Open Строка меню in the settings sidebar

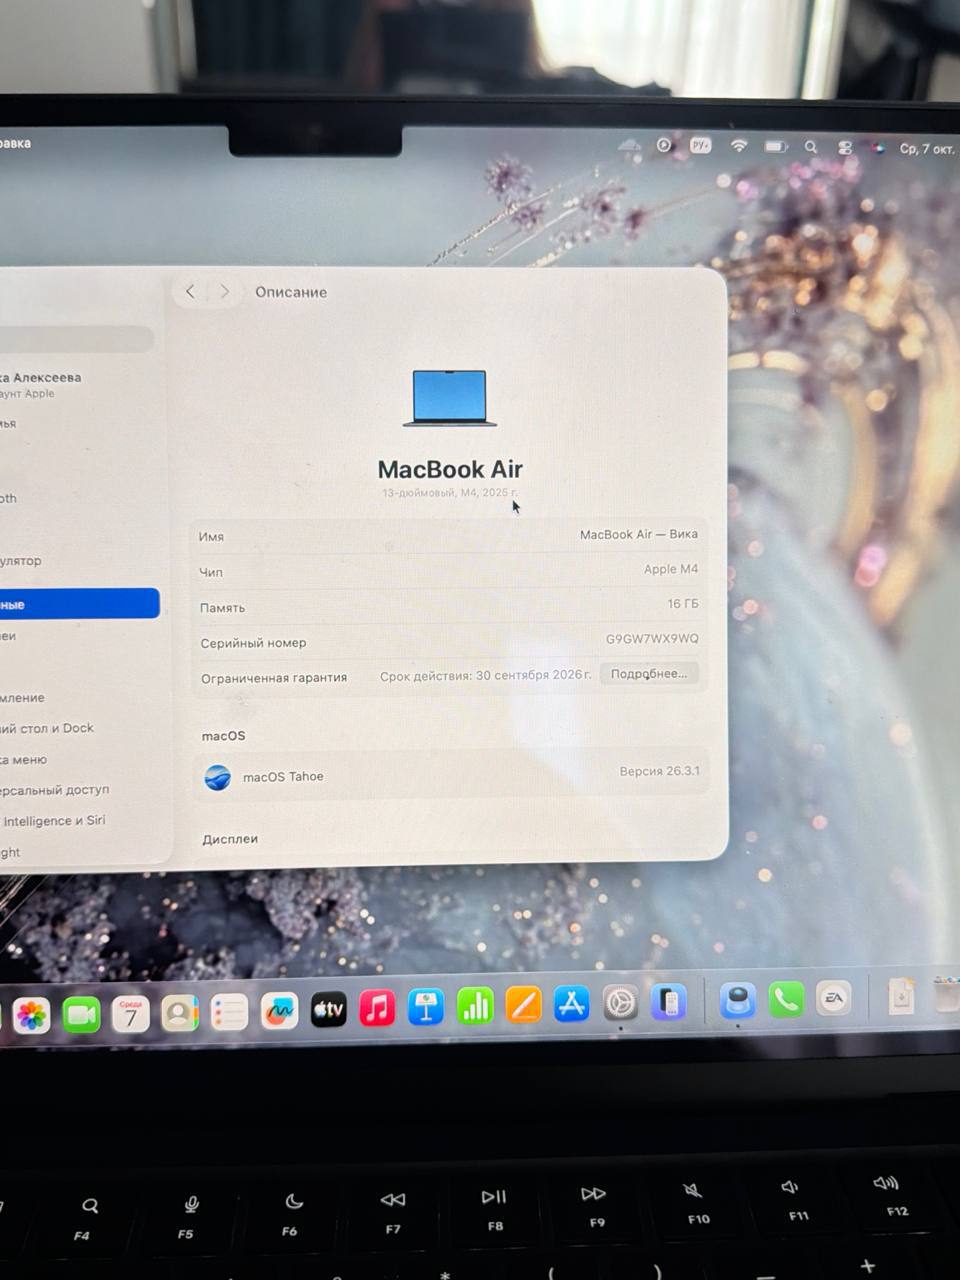(x=24, y=759)
